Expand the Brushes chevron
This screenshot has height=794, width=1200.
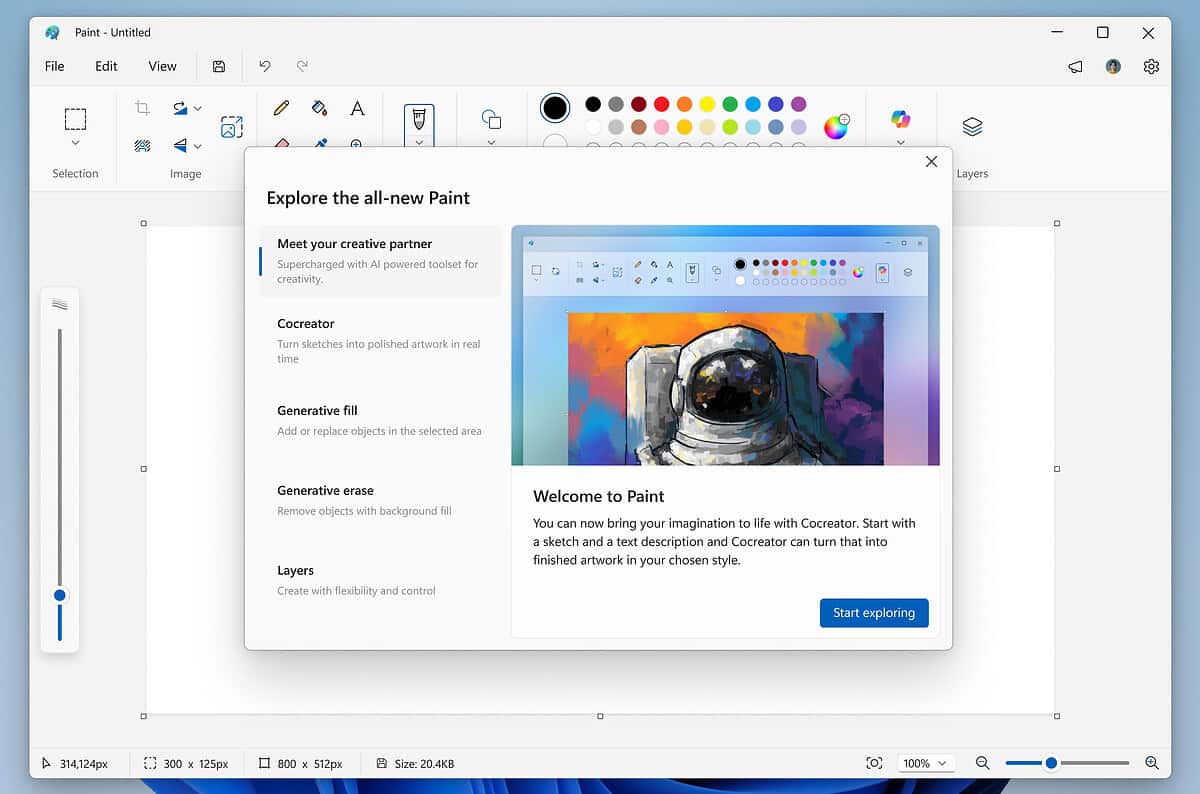pyautogui.click(x=419, y=143)
